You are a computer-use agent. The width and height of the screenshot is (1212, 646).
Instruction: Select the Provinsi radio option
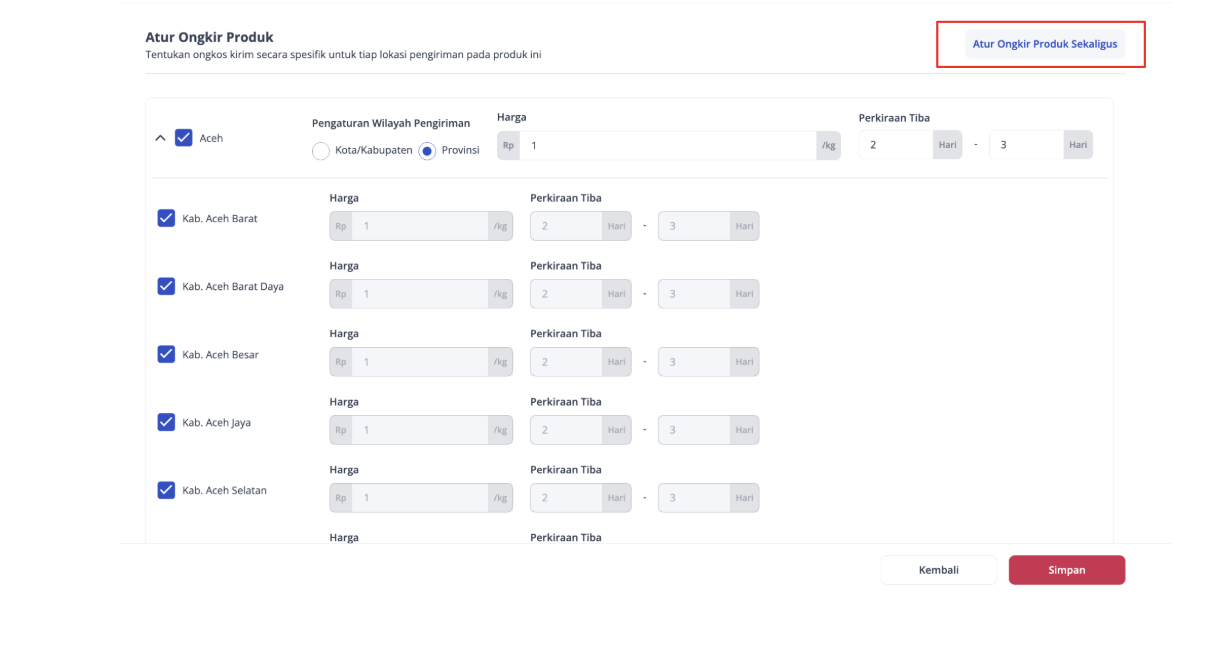click(427, 151)
